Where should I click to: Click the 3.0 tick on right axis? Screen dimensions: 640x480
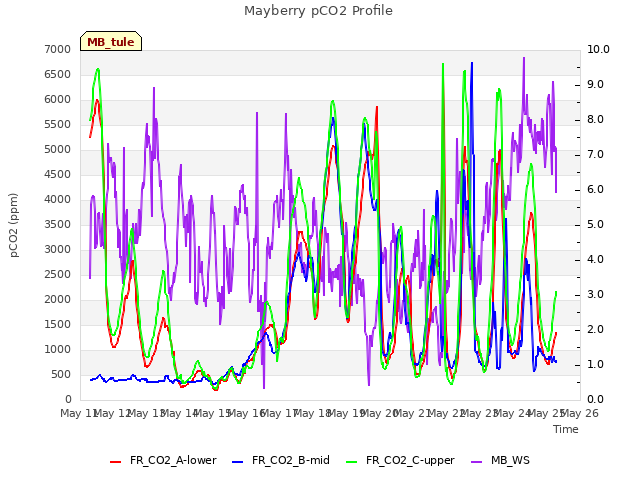(x=595, y=295)
